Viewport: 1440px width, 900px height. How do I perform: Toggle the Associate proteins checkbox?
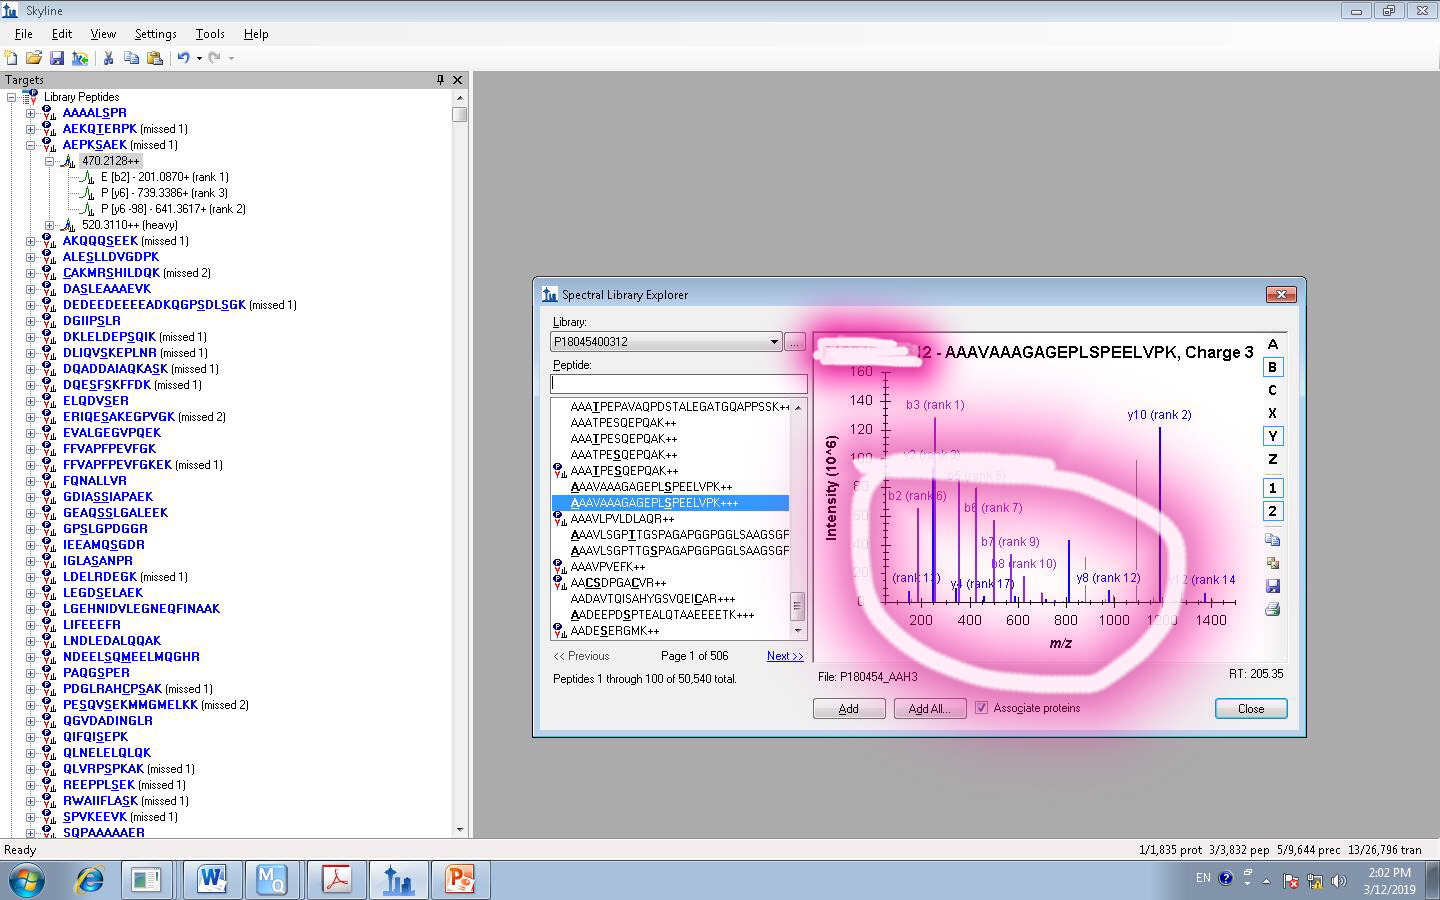[x=982, y=708]
